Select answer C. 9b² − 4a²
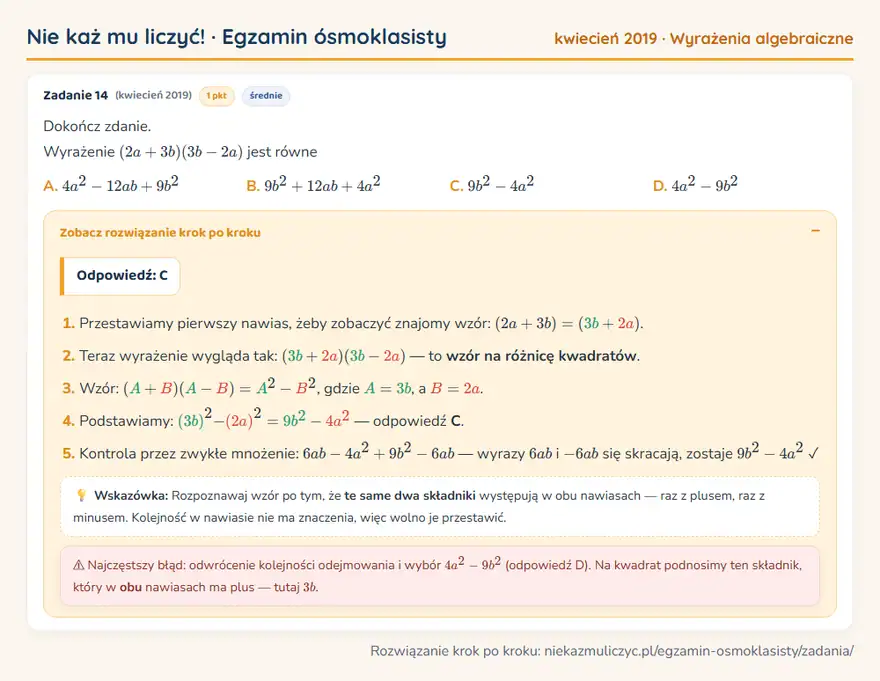The height and width of the screenshot is (681, 880). tap(492, 184)
